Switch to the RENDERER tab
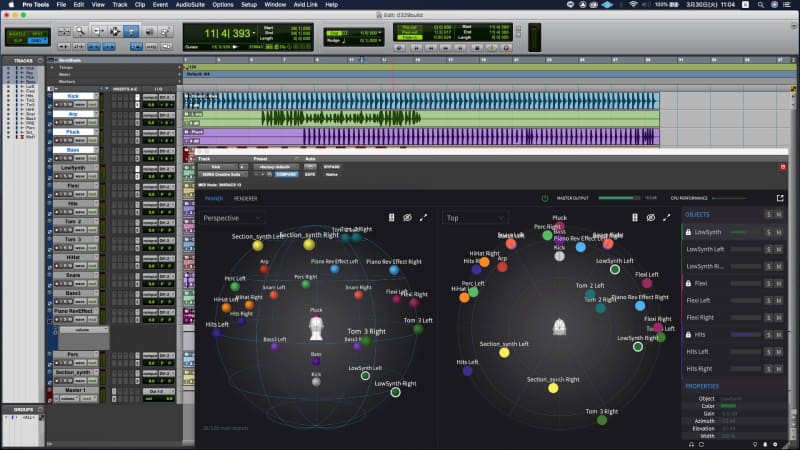 [x=245, y=198]
